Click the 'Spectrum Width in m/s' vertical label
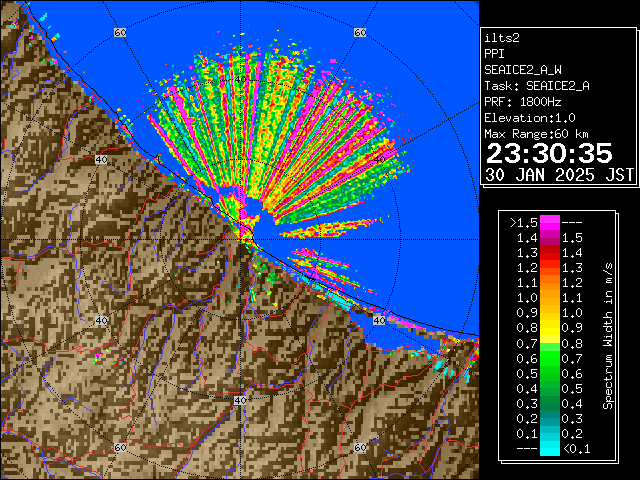640x480 pixels. (608, 336)
